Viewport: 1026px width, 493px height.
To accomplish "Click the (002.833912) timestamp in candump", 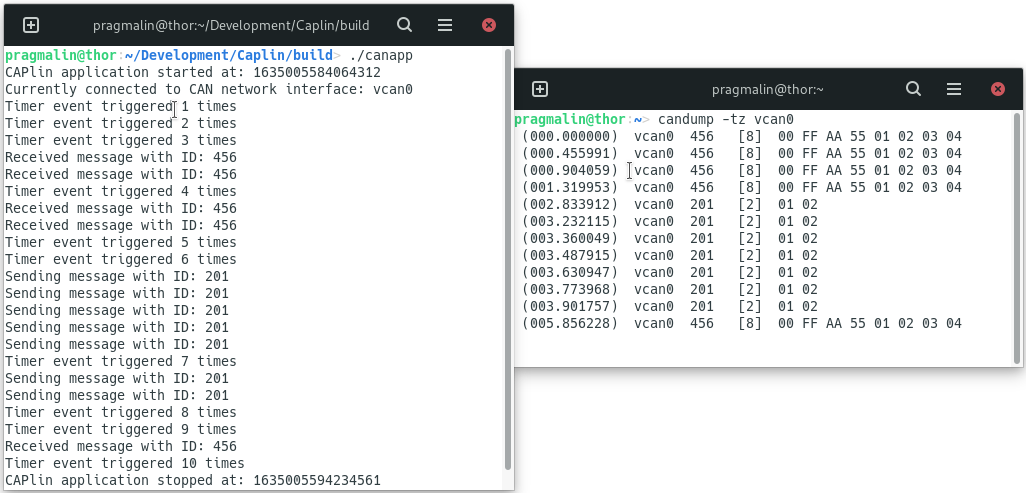I will point(570,204).
